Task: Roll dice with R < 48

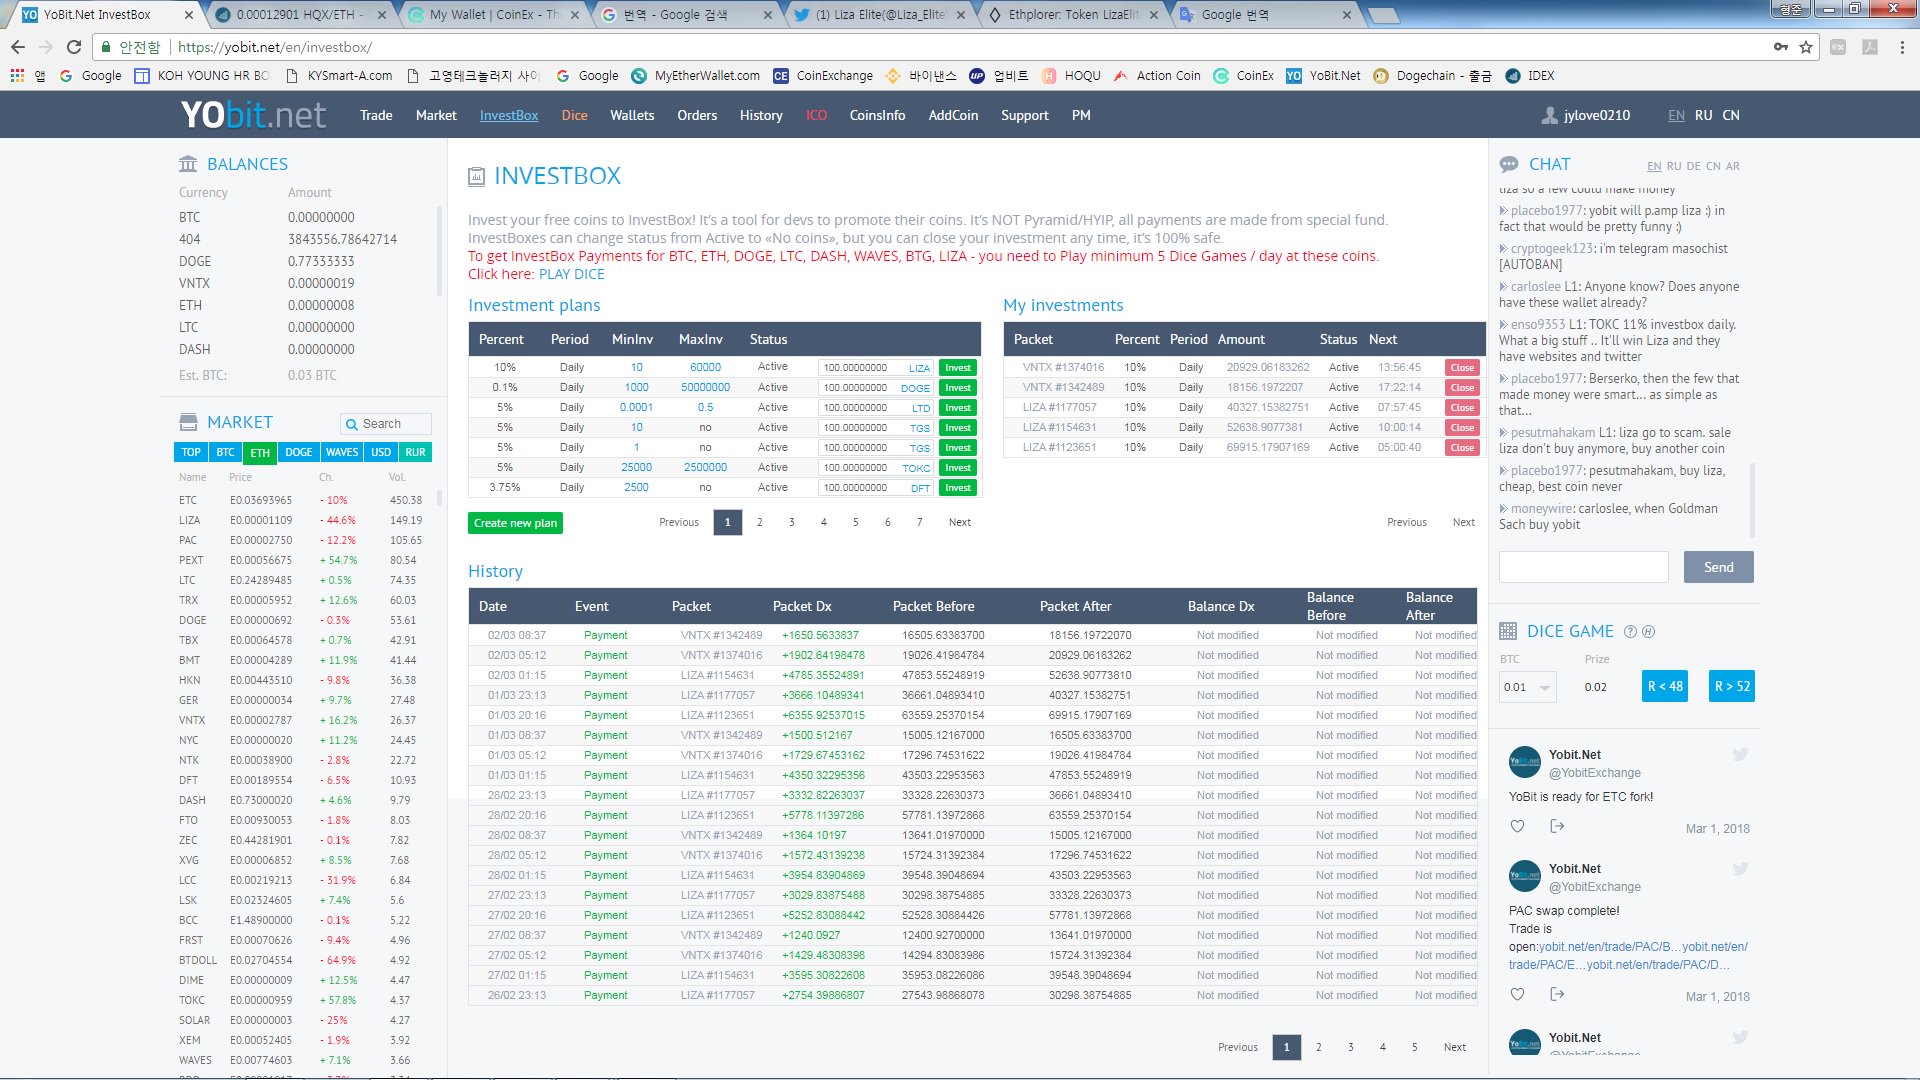Action: click(x=1665, y=686)
